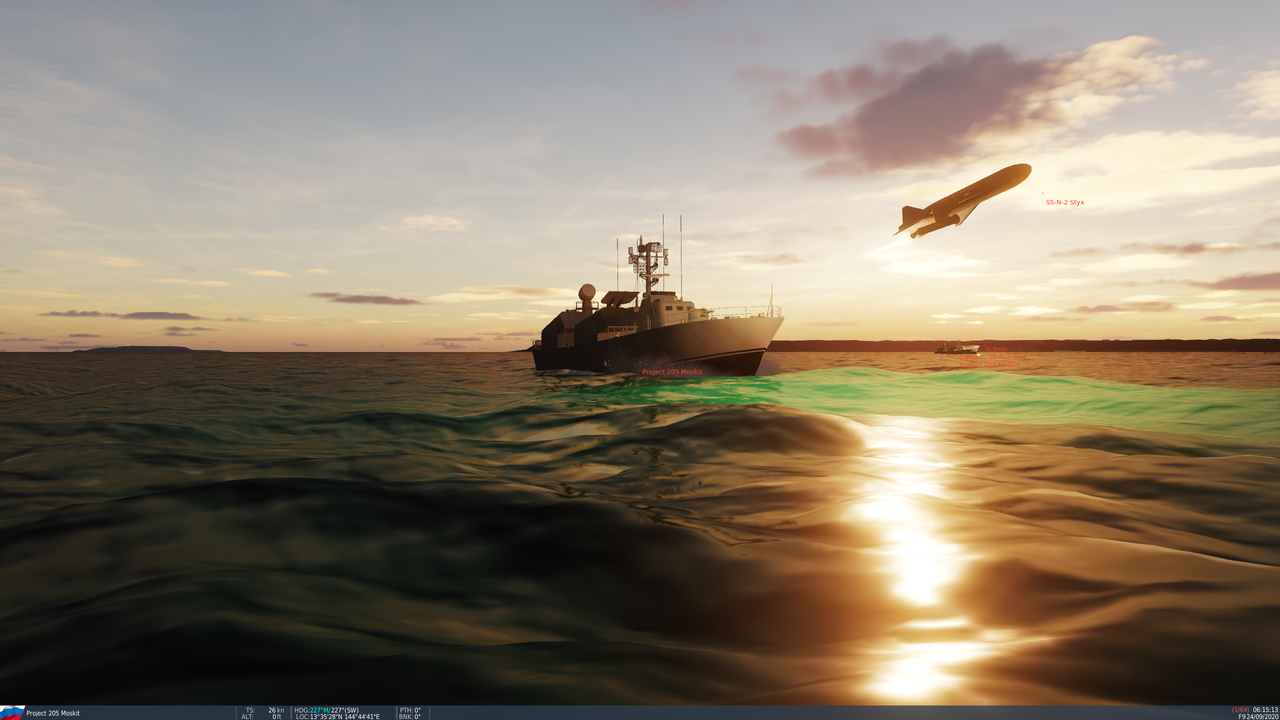
Task: Select the missile boat in the foreground
Action: click(650, 330)
